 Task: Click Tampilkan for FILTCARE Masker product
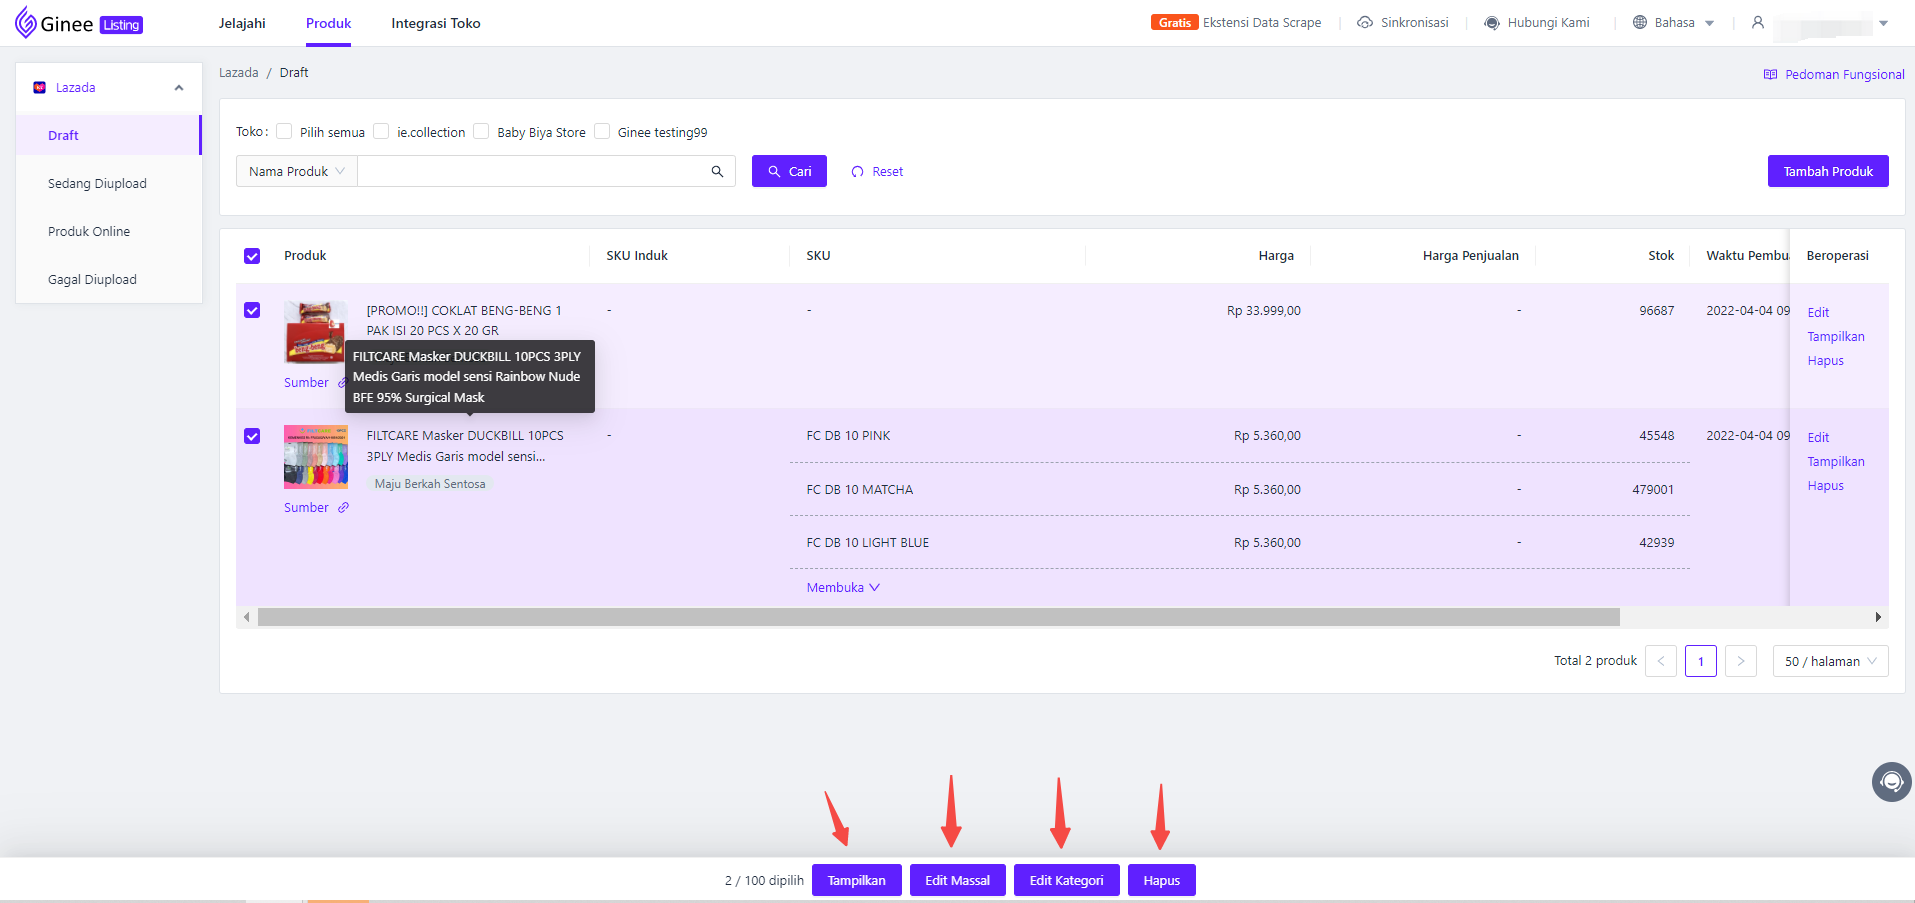point(1835,461)
